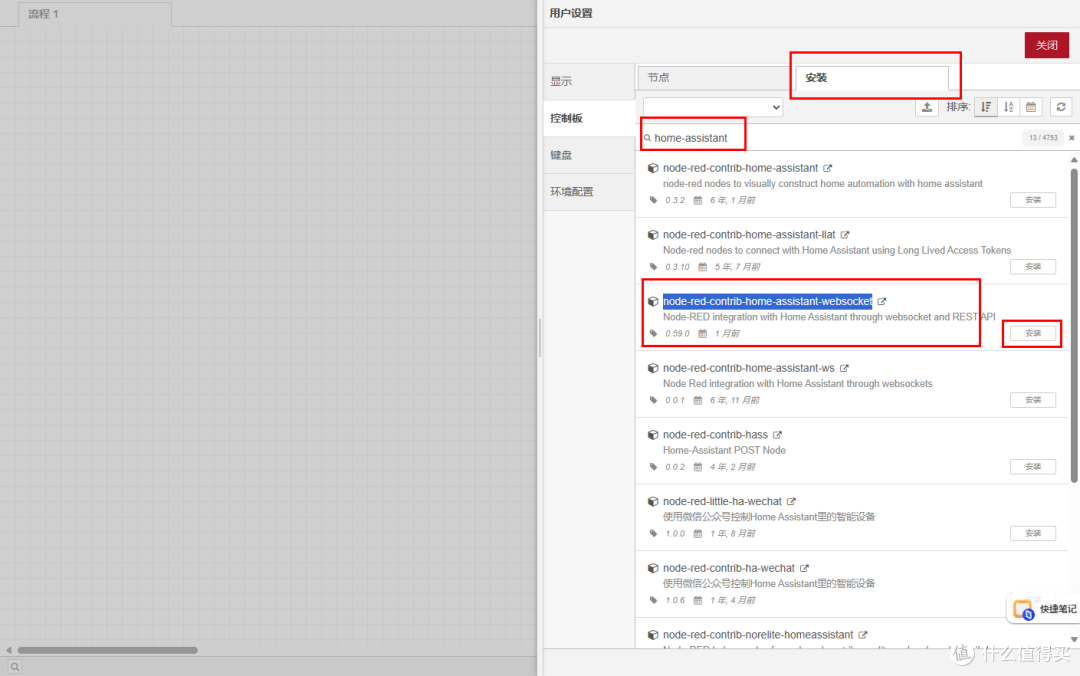Click version 0.3.10 text
The height and width of the screenshot is (676, 1080).
677,267
